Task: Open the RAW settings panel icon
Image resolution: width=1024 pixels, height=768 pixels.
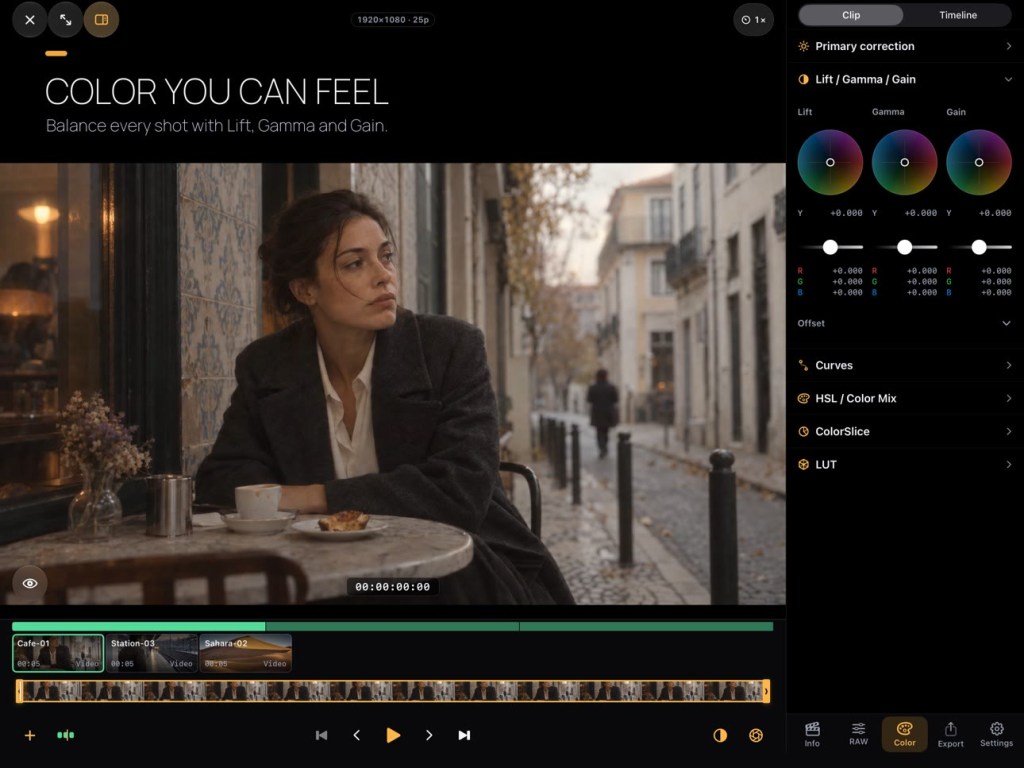Action: (858, 734)
